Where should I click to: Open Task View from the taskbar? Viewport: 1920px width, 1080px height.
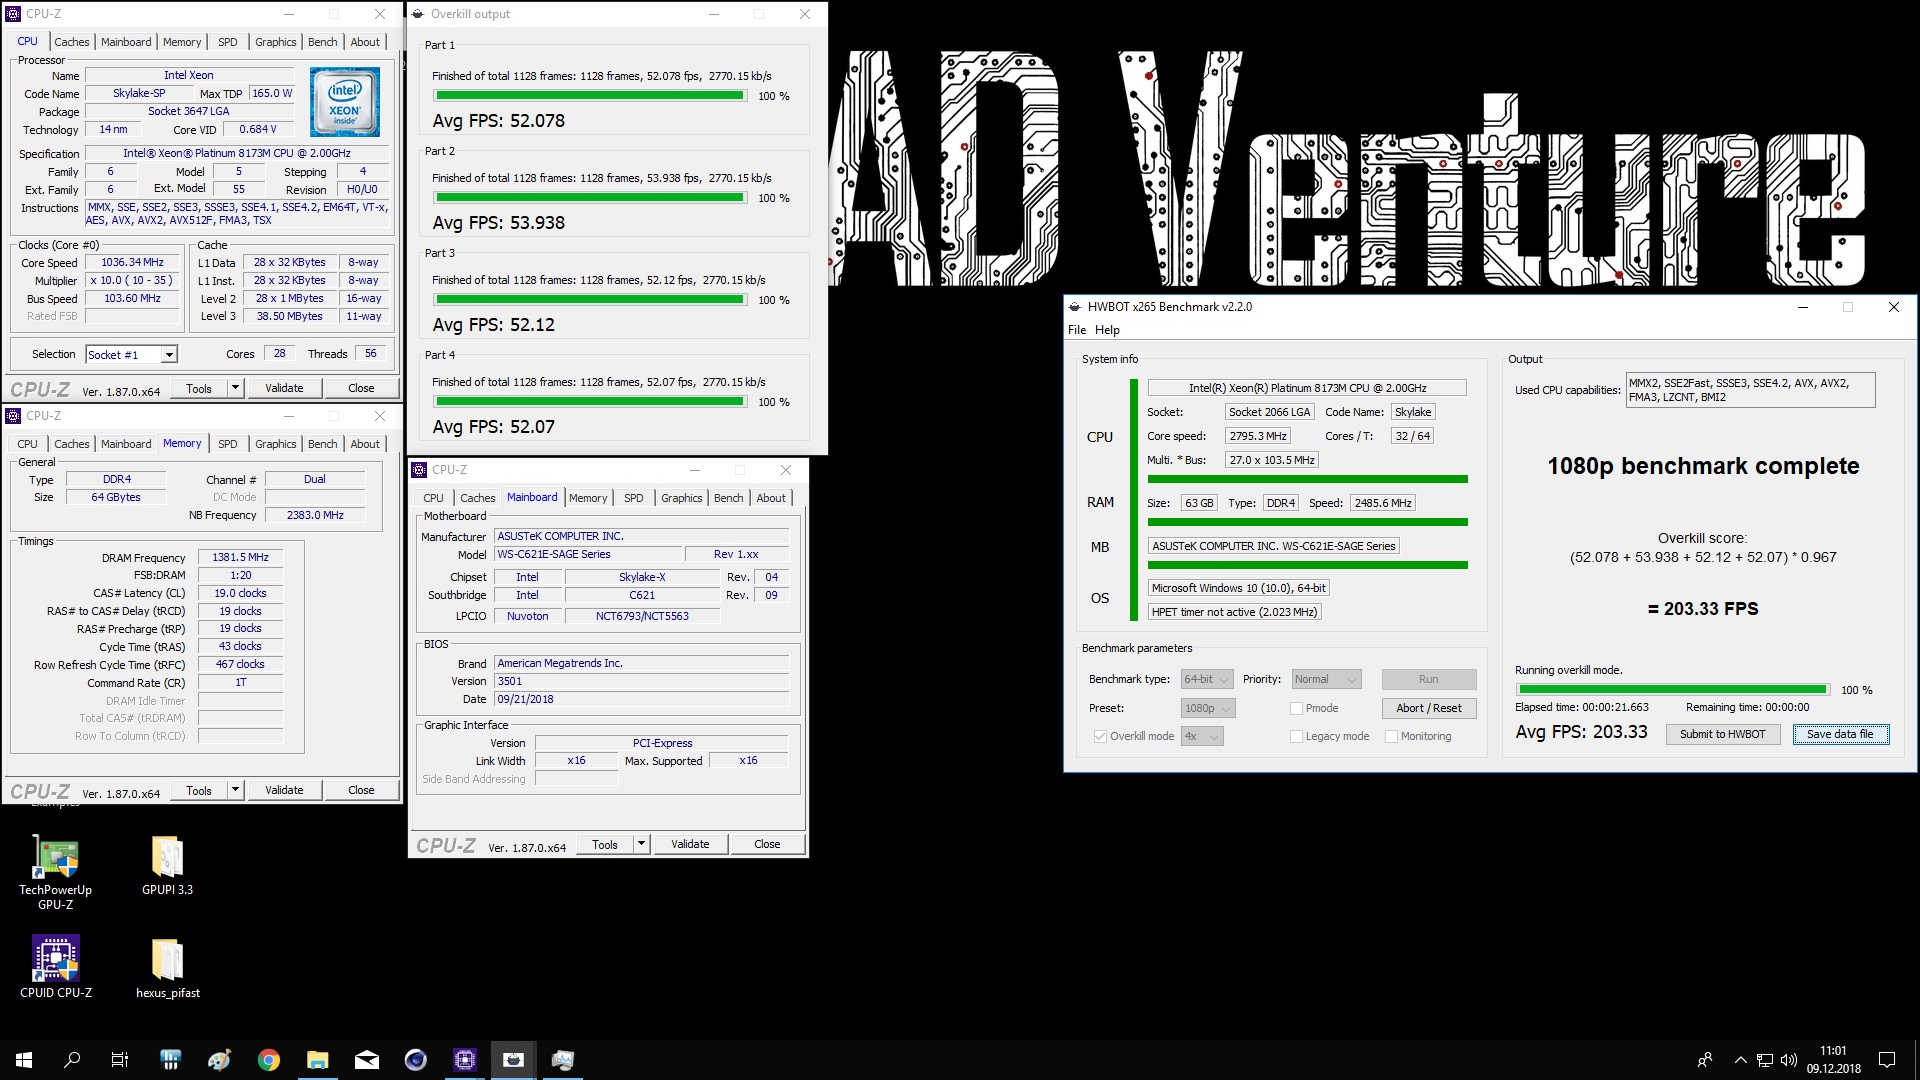pyautogui.click(x=119, y=1060)
